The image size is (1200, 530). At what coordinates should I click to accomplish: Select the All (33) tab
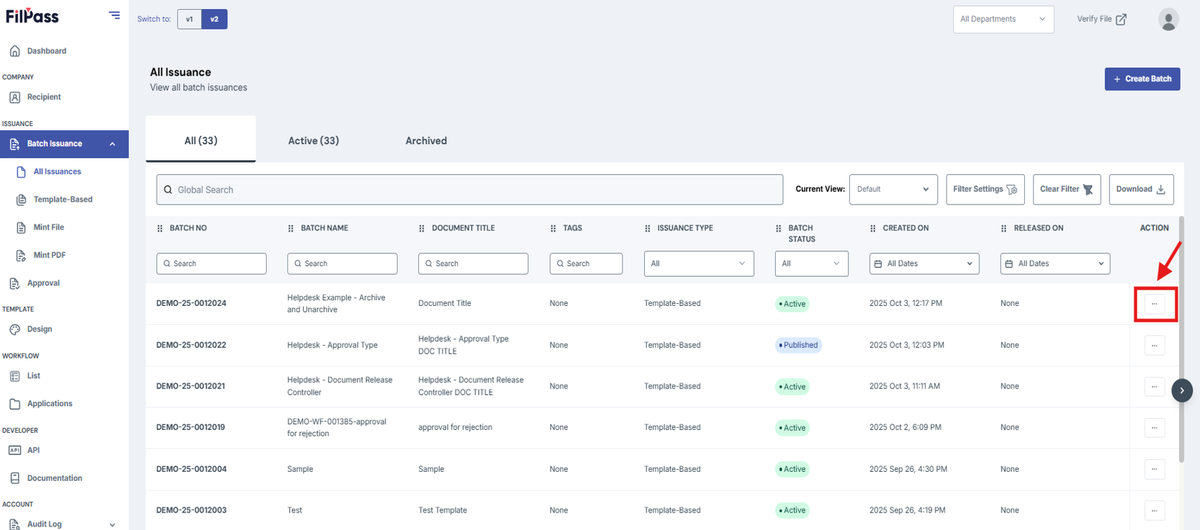(201, 140)
